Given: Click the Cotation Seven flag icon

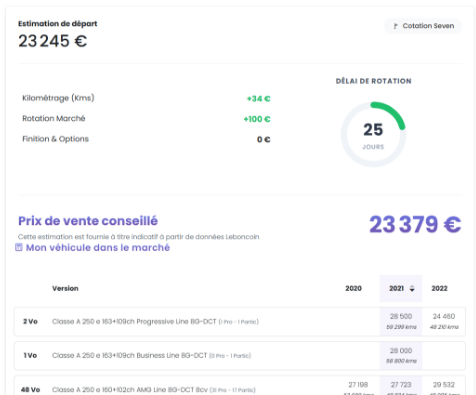Looking at the screenshot, I should coord(395,26).
